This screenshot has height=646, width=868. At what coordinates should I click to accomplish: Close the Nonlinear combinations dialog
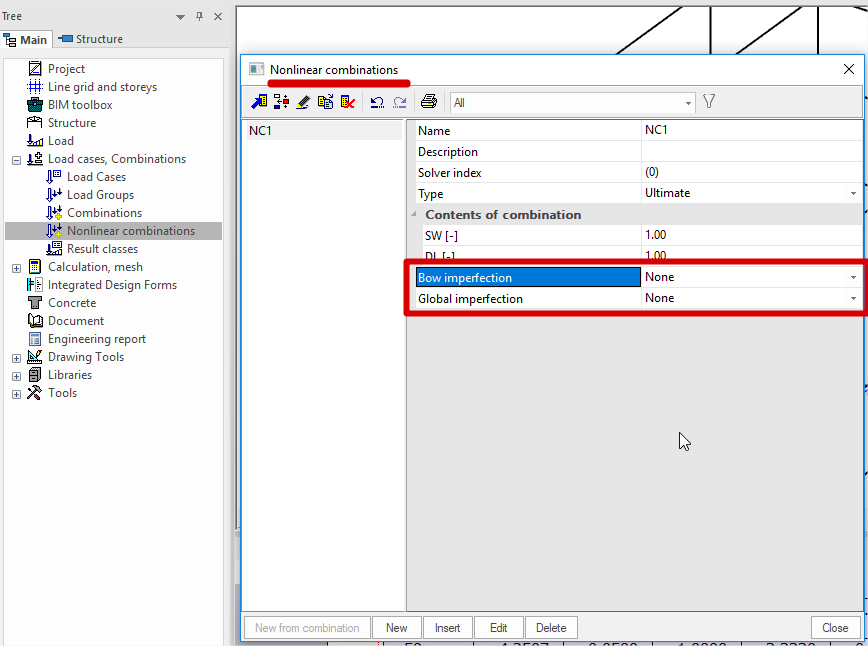pyautogui.click(x=849, y=69)
